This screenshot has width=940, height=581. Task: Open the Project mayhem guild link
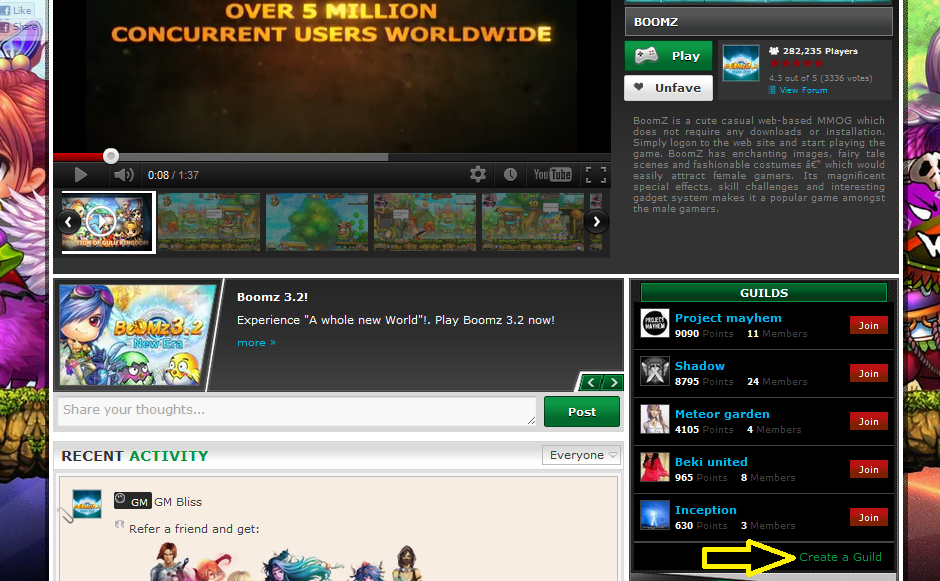click(x=728, y=318)
